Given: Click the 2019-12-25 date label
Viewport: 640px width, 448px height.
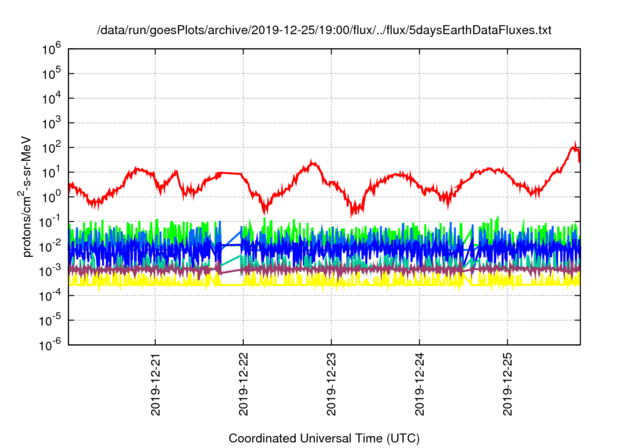Looking at the screenshot, I should coord(507,384).
